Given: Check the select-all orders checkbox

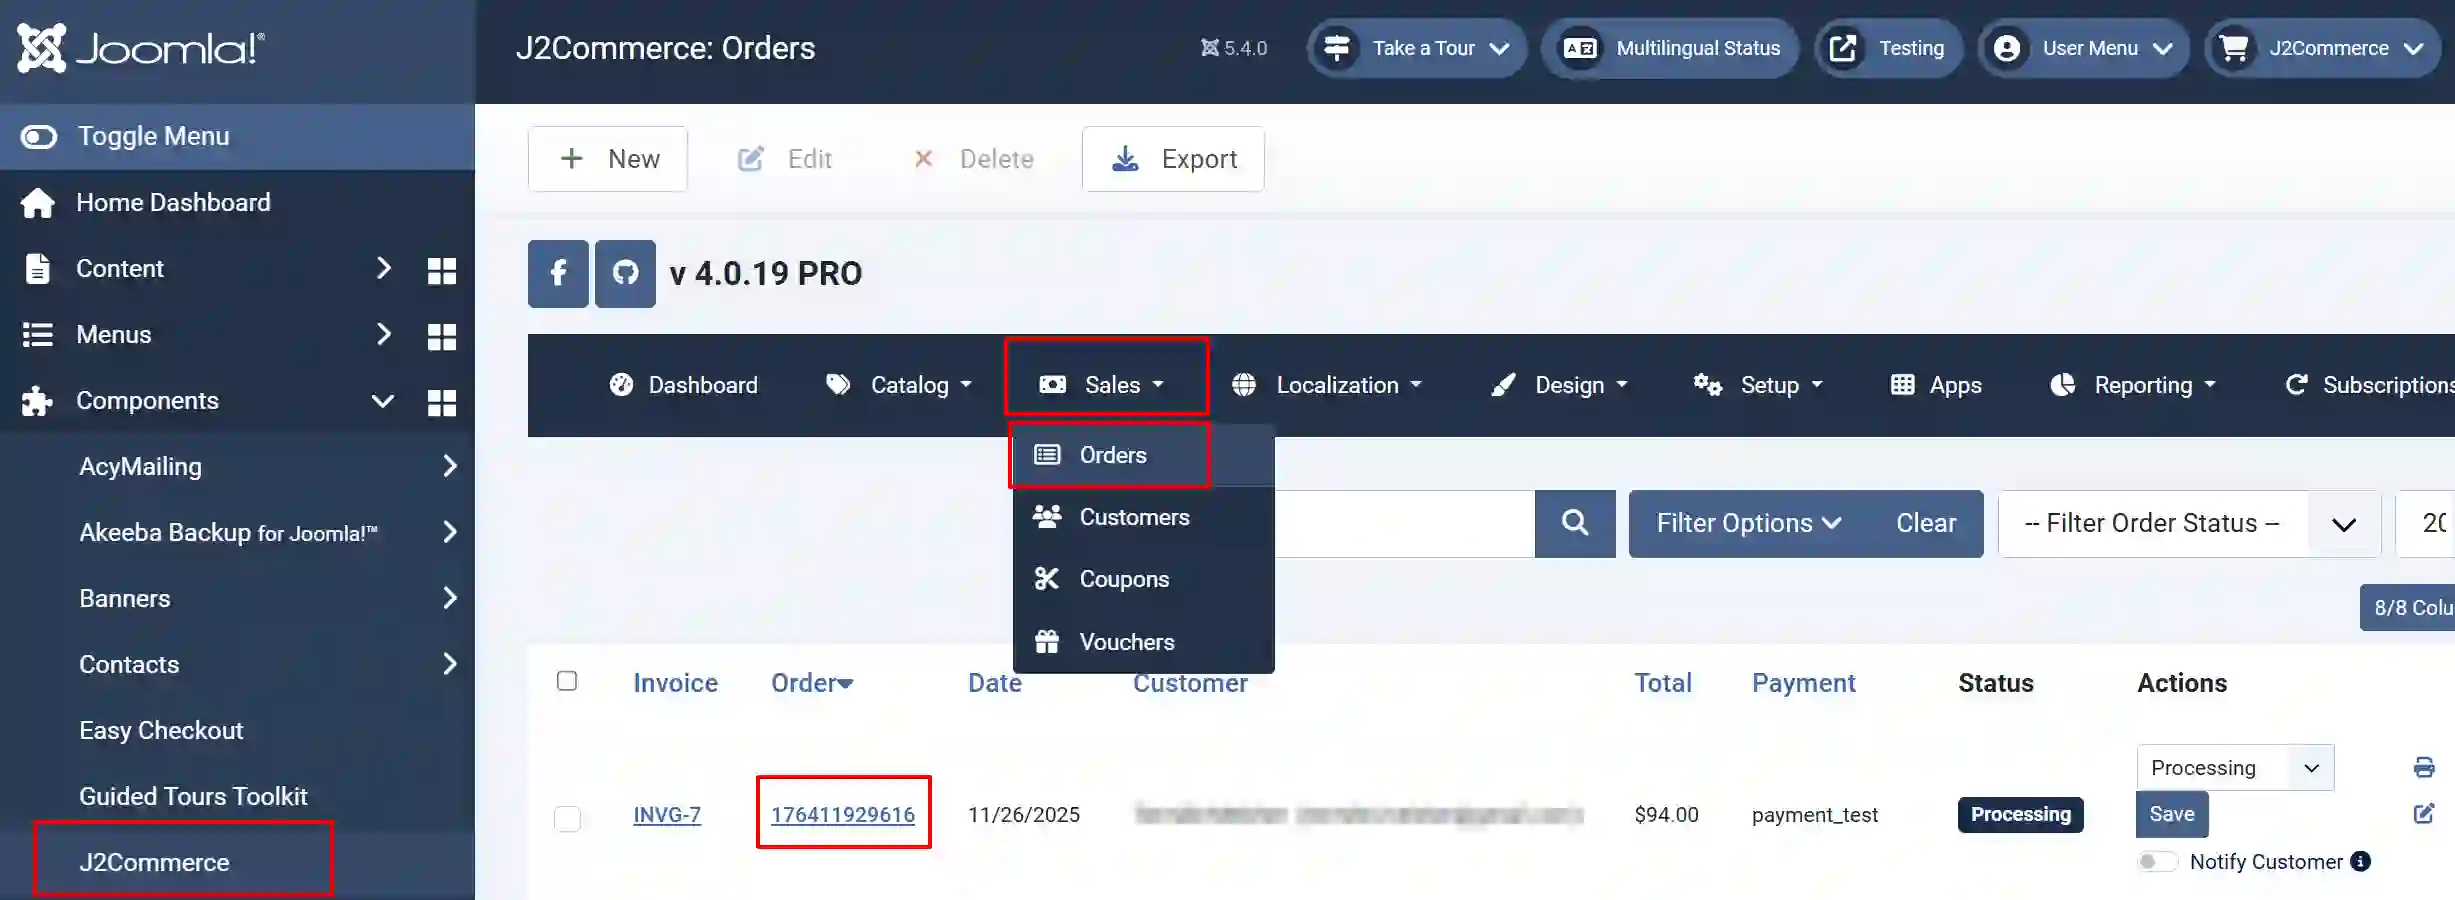Looking at the screenshot, I should 567,681.
